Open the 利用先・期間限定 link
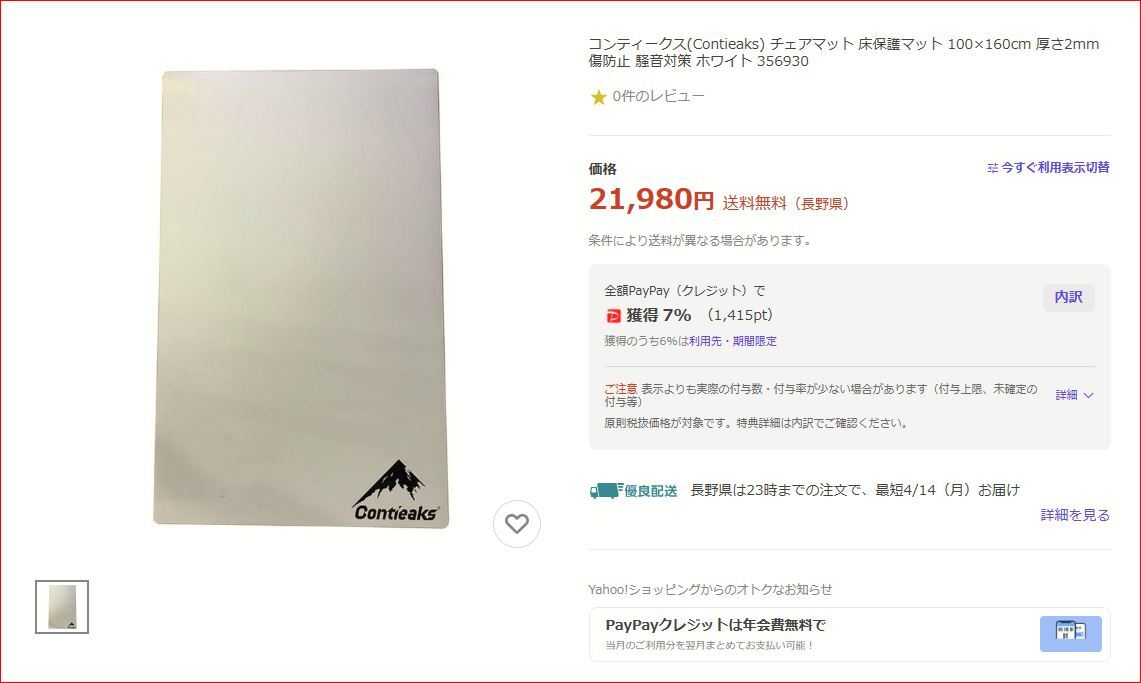This screenshot has height=683, width=1141. (x=733, y=341)
